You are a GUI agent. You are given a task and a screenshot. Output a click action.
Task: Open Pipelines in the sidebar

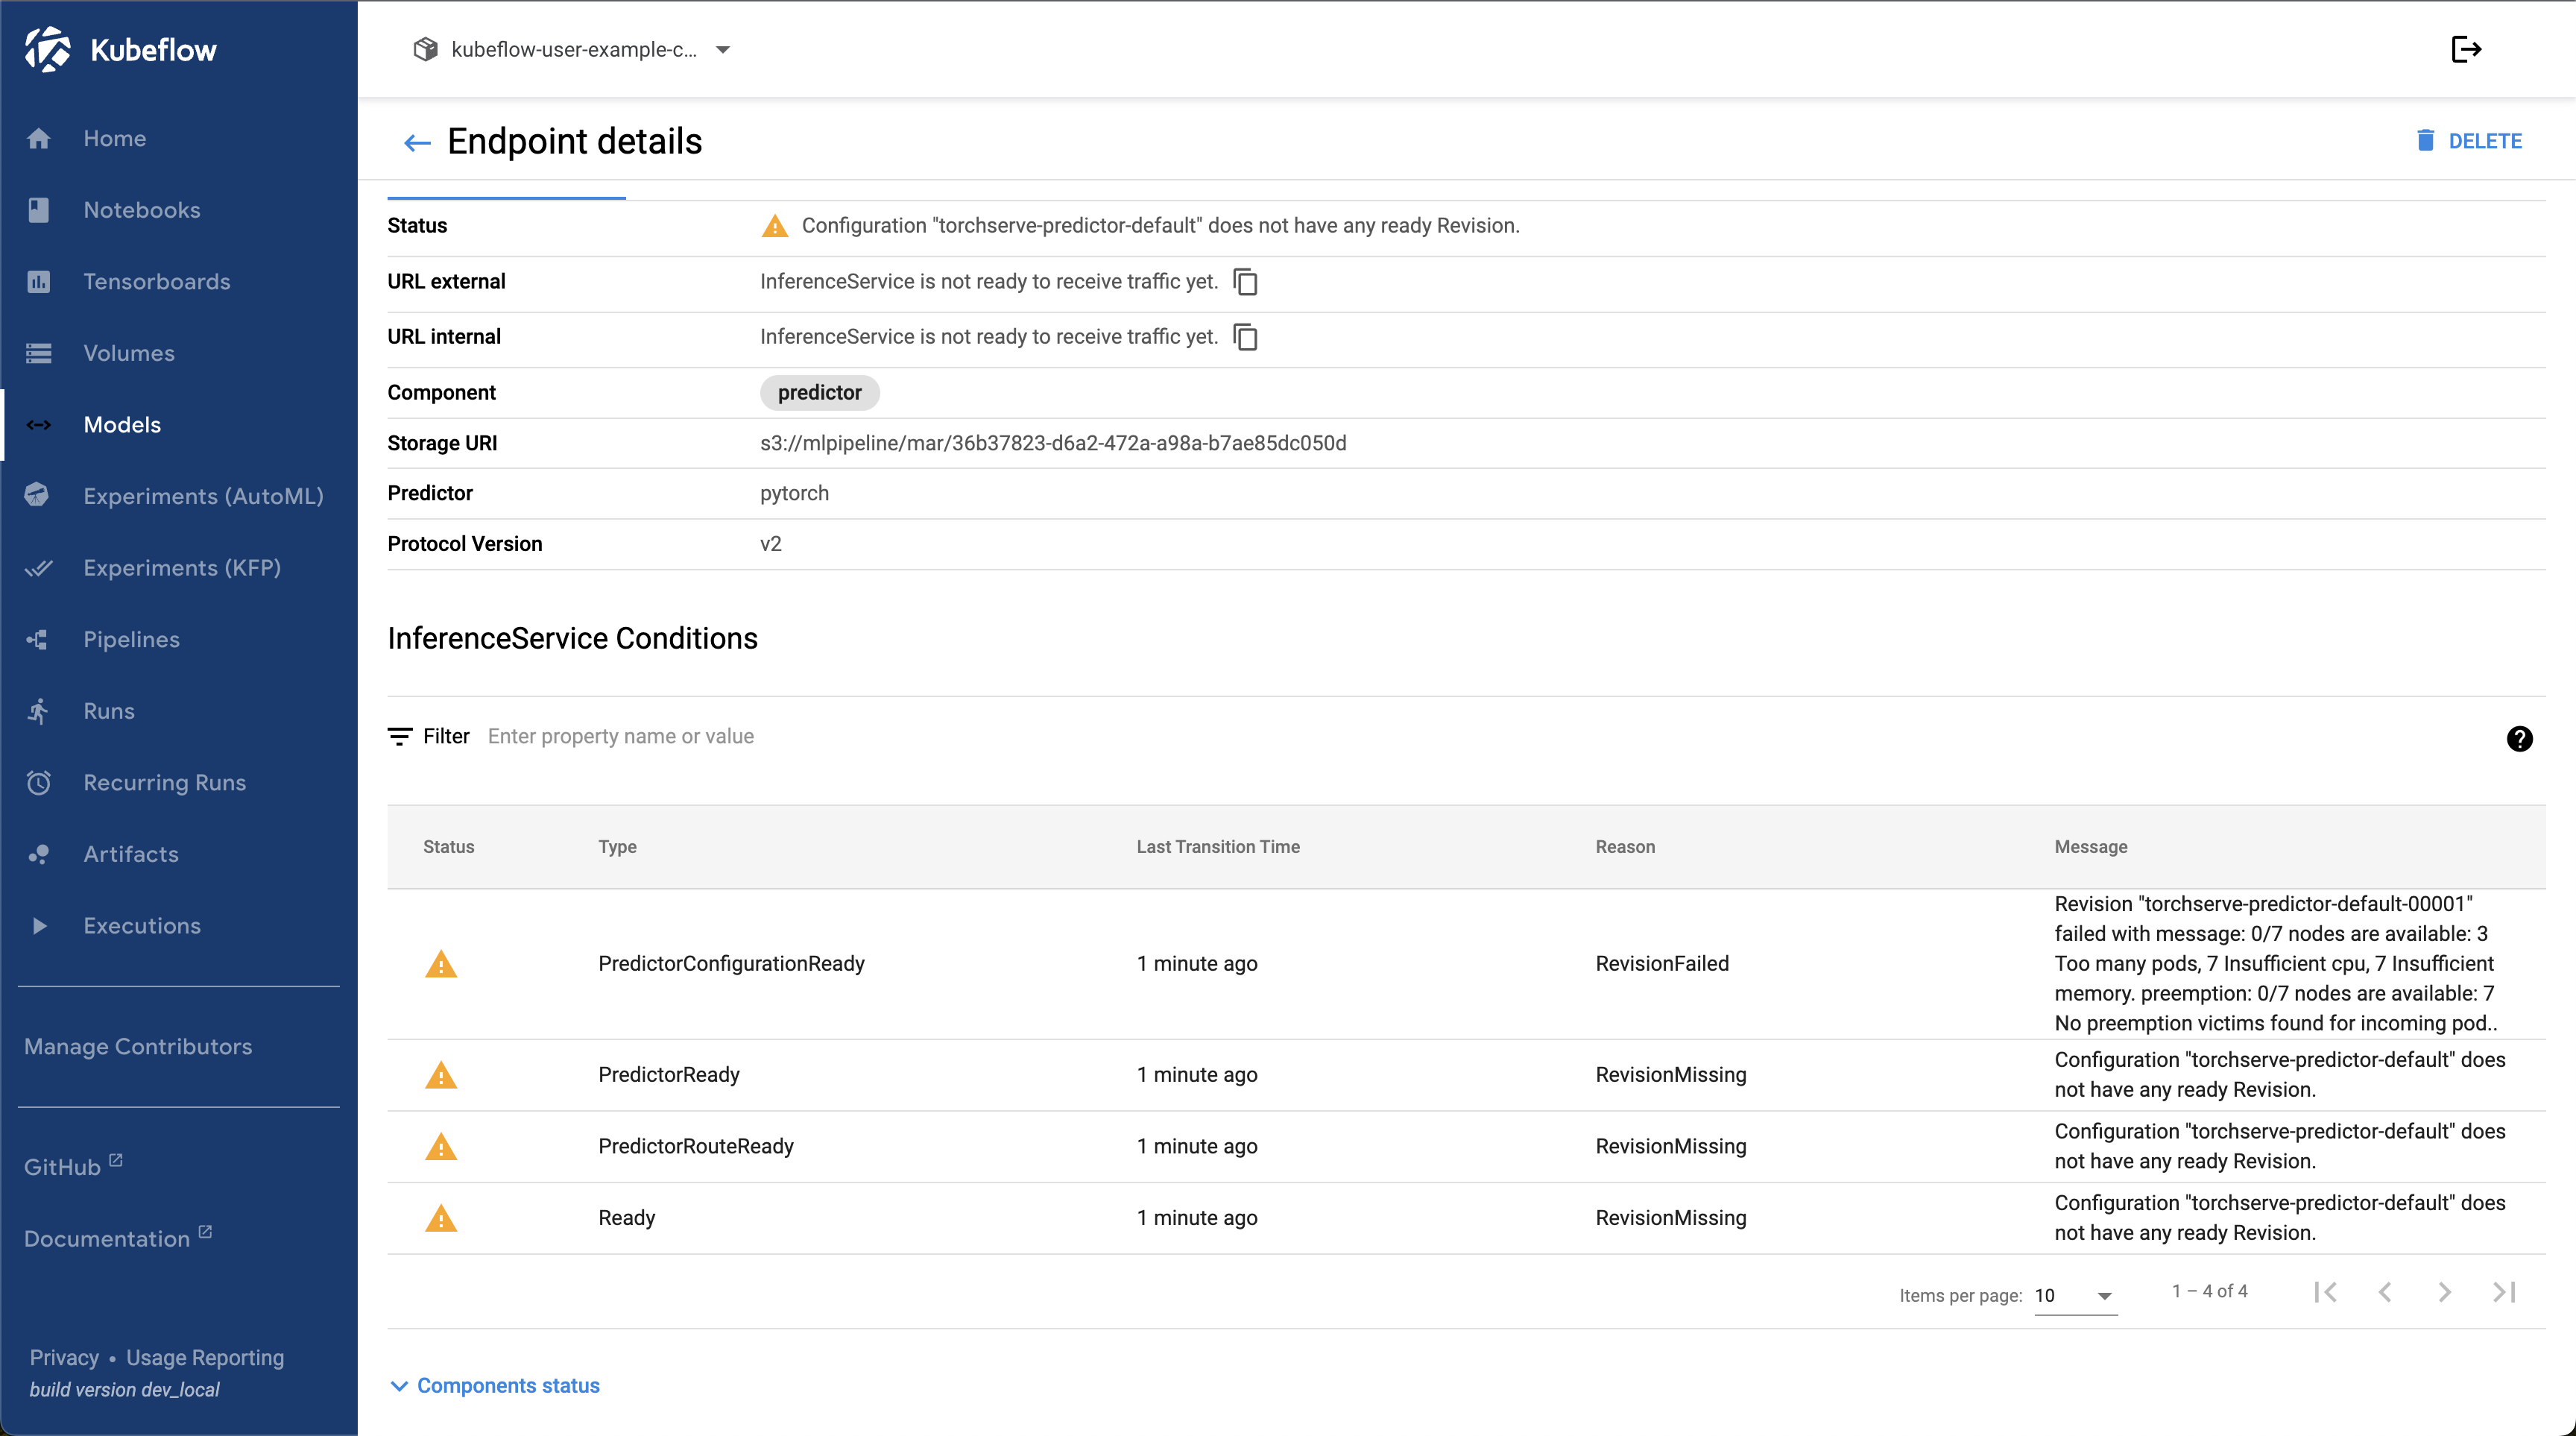click(x=131, y=639)
